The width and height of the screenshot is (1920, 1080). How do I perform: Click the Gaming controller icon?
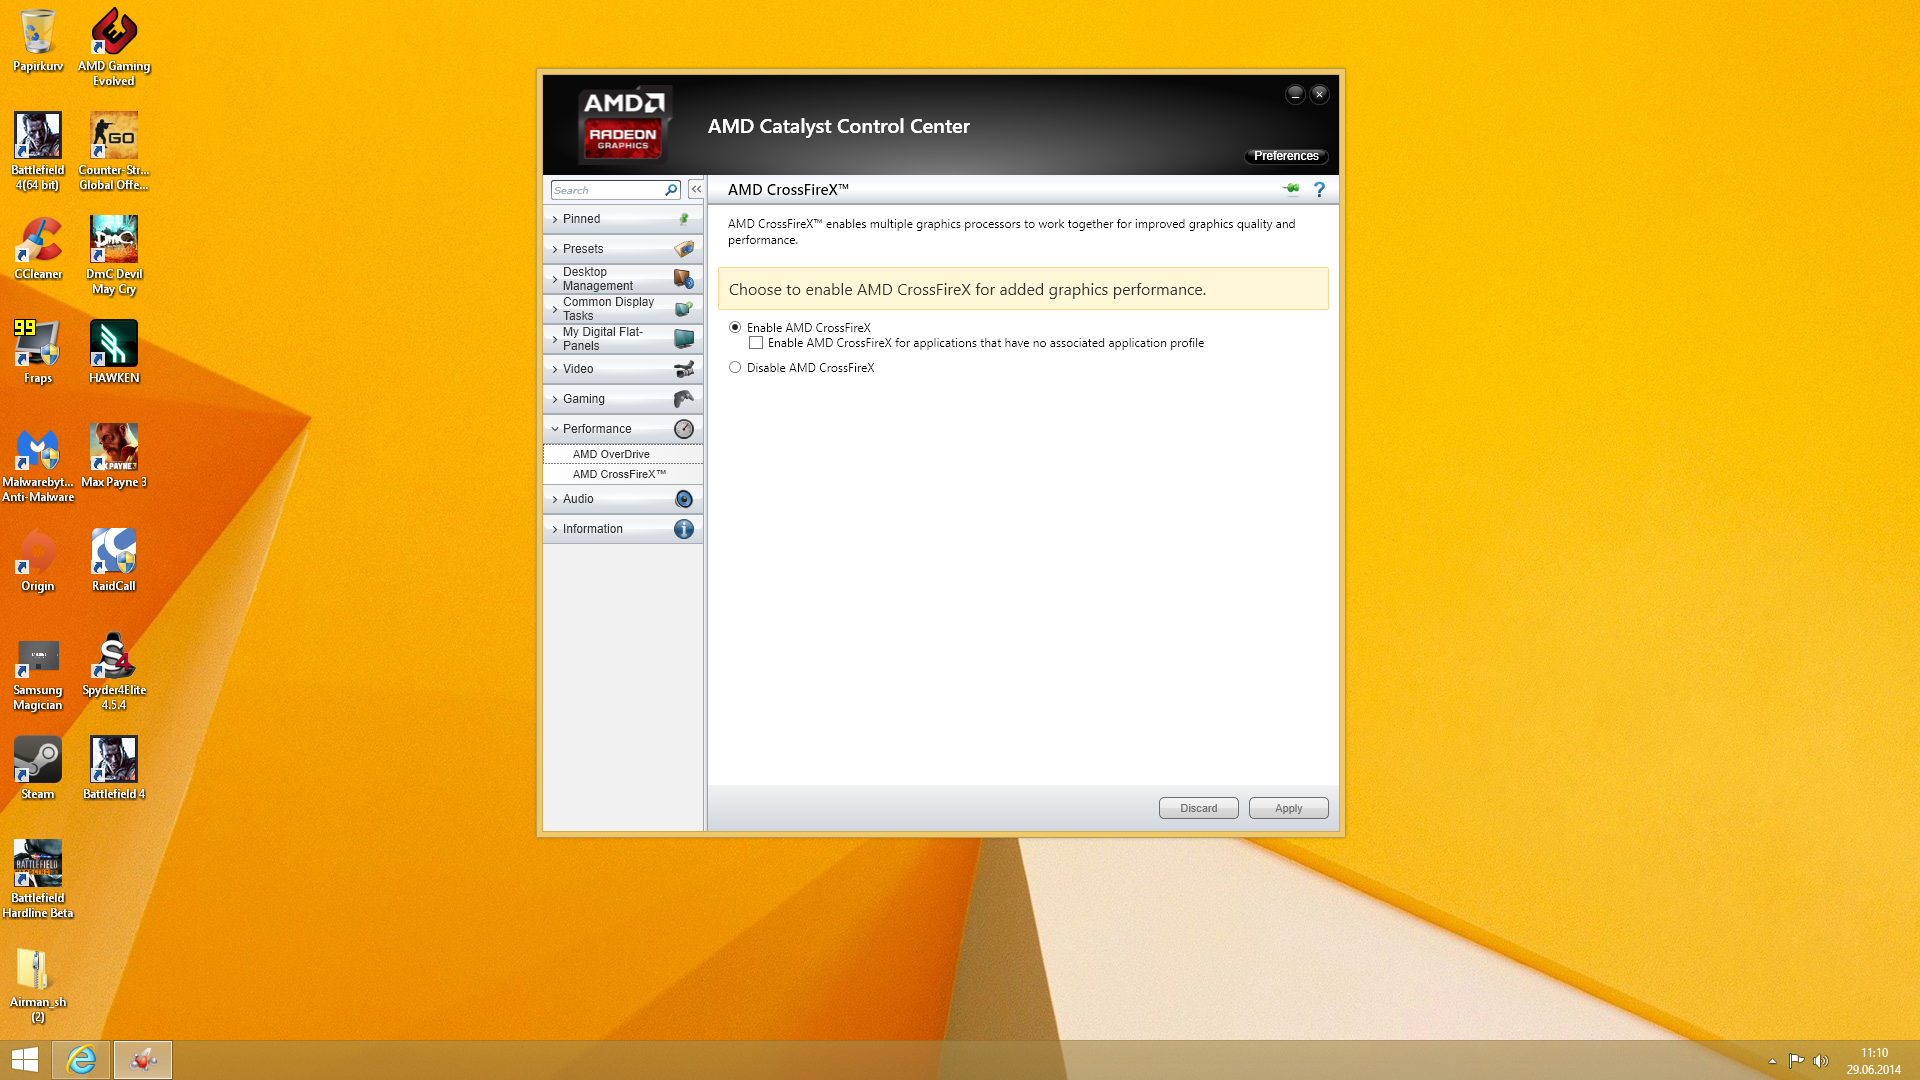click(x=684, y=399)
